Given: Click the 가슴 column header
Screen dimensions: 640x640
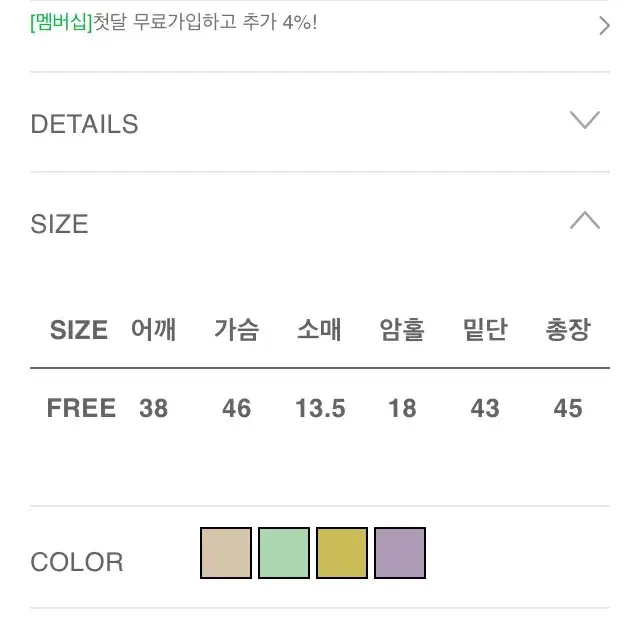Looking at the screenshot, I should tap(237, 329).
